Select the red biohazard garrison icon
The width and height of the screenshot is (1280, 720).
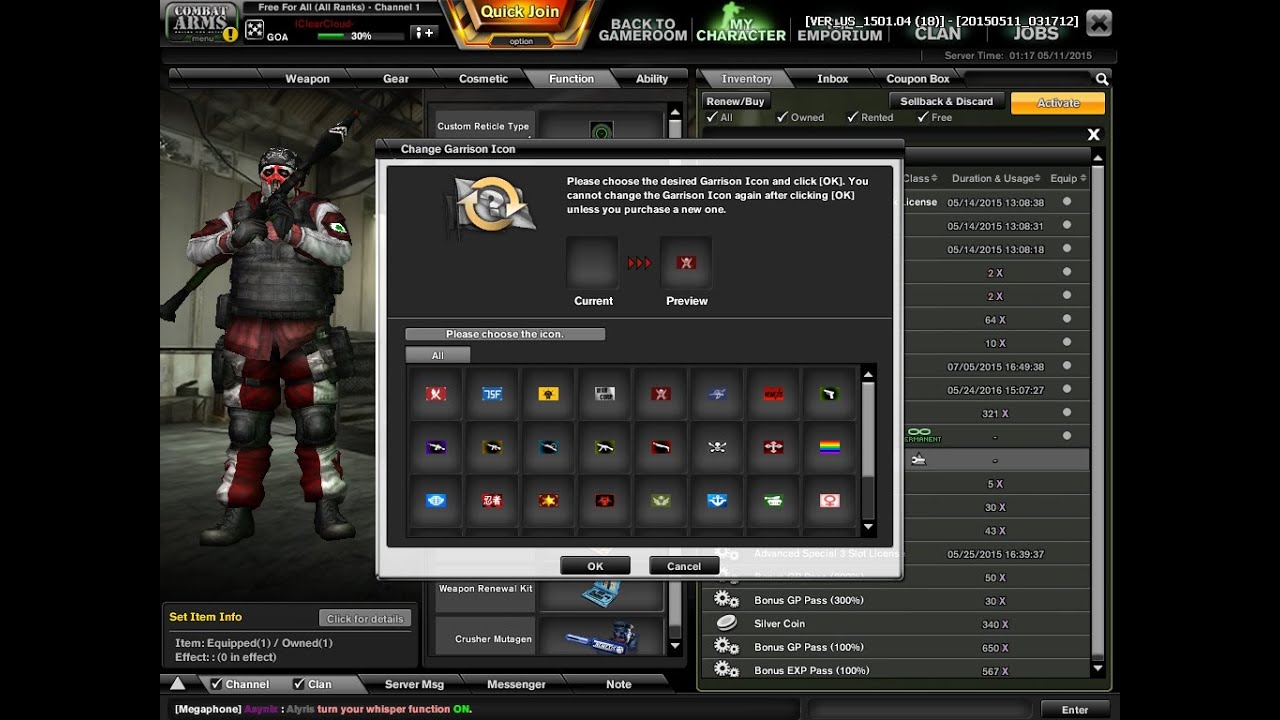604,501
